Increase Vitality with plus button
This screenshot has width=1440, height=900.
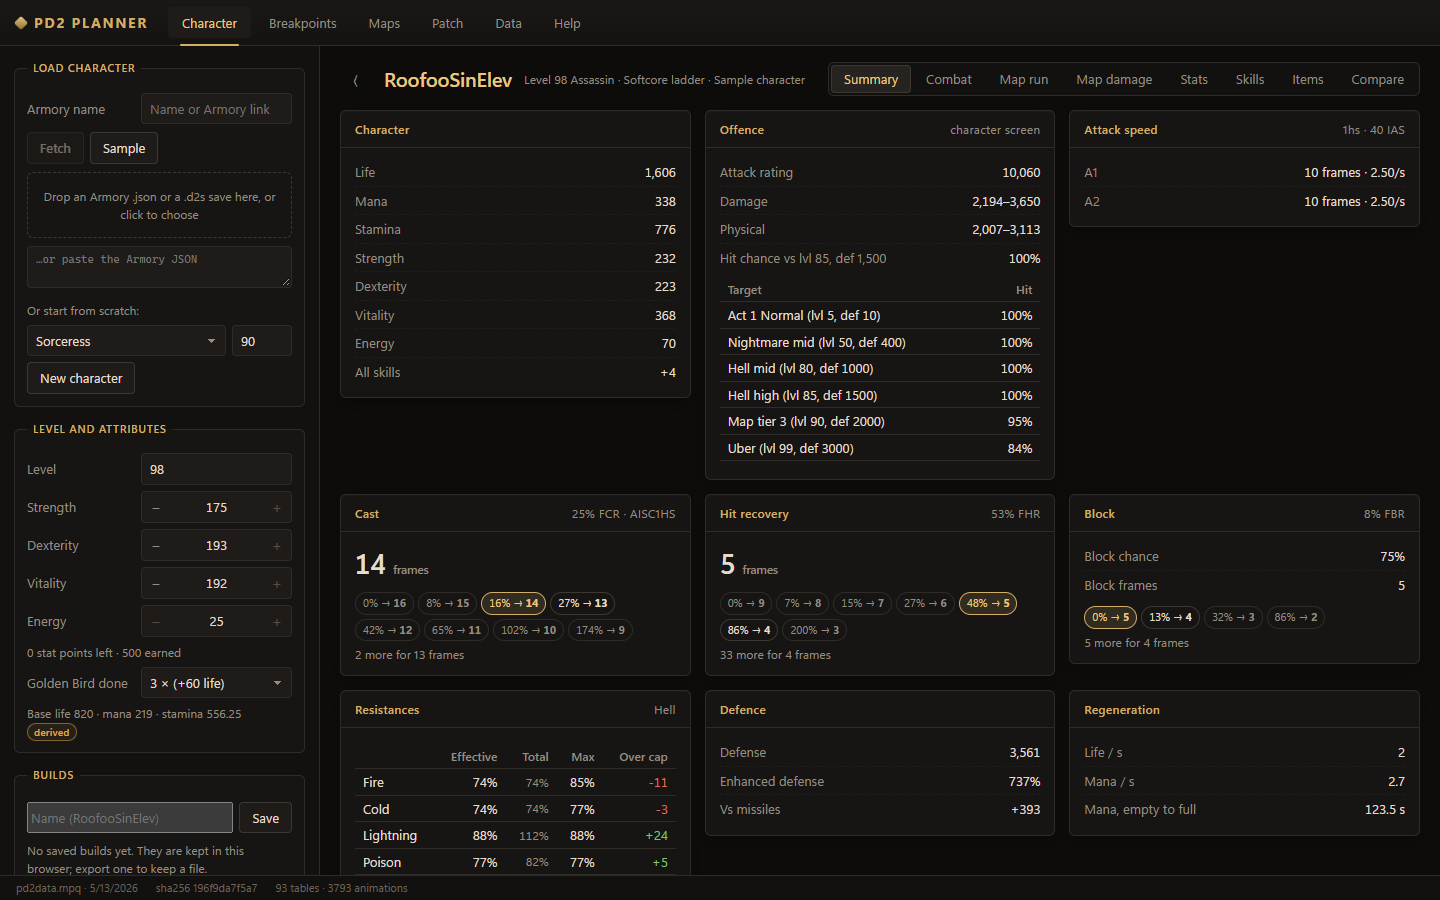(277, 584)
